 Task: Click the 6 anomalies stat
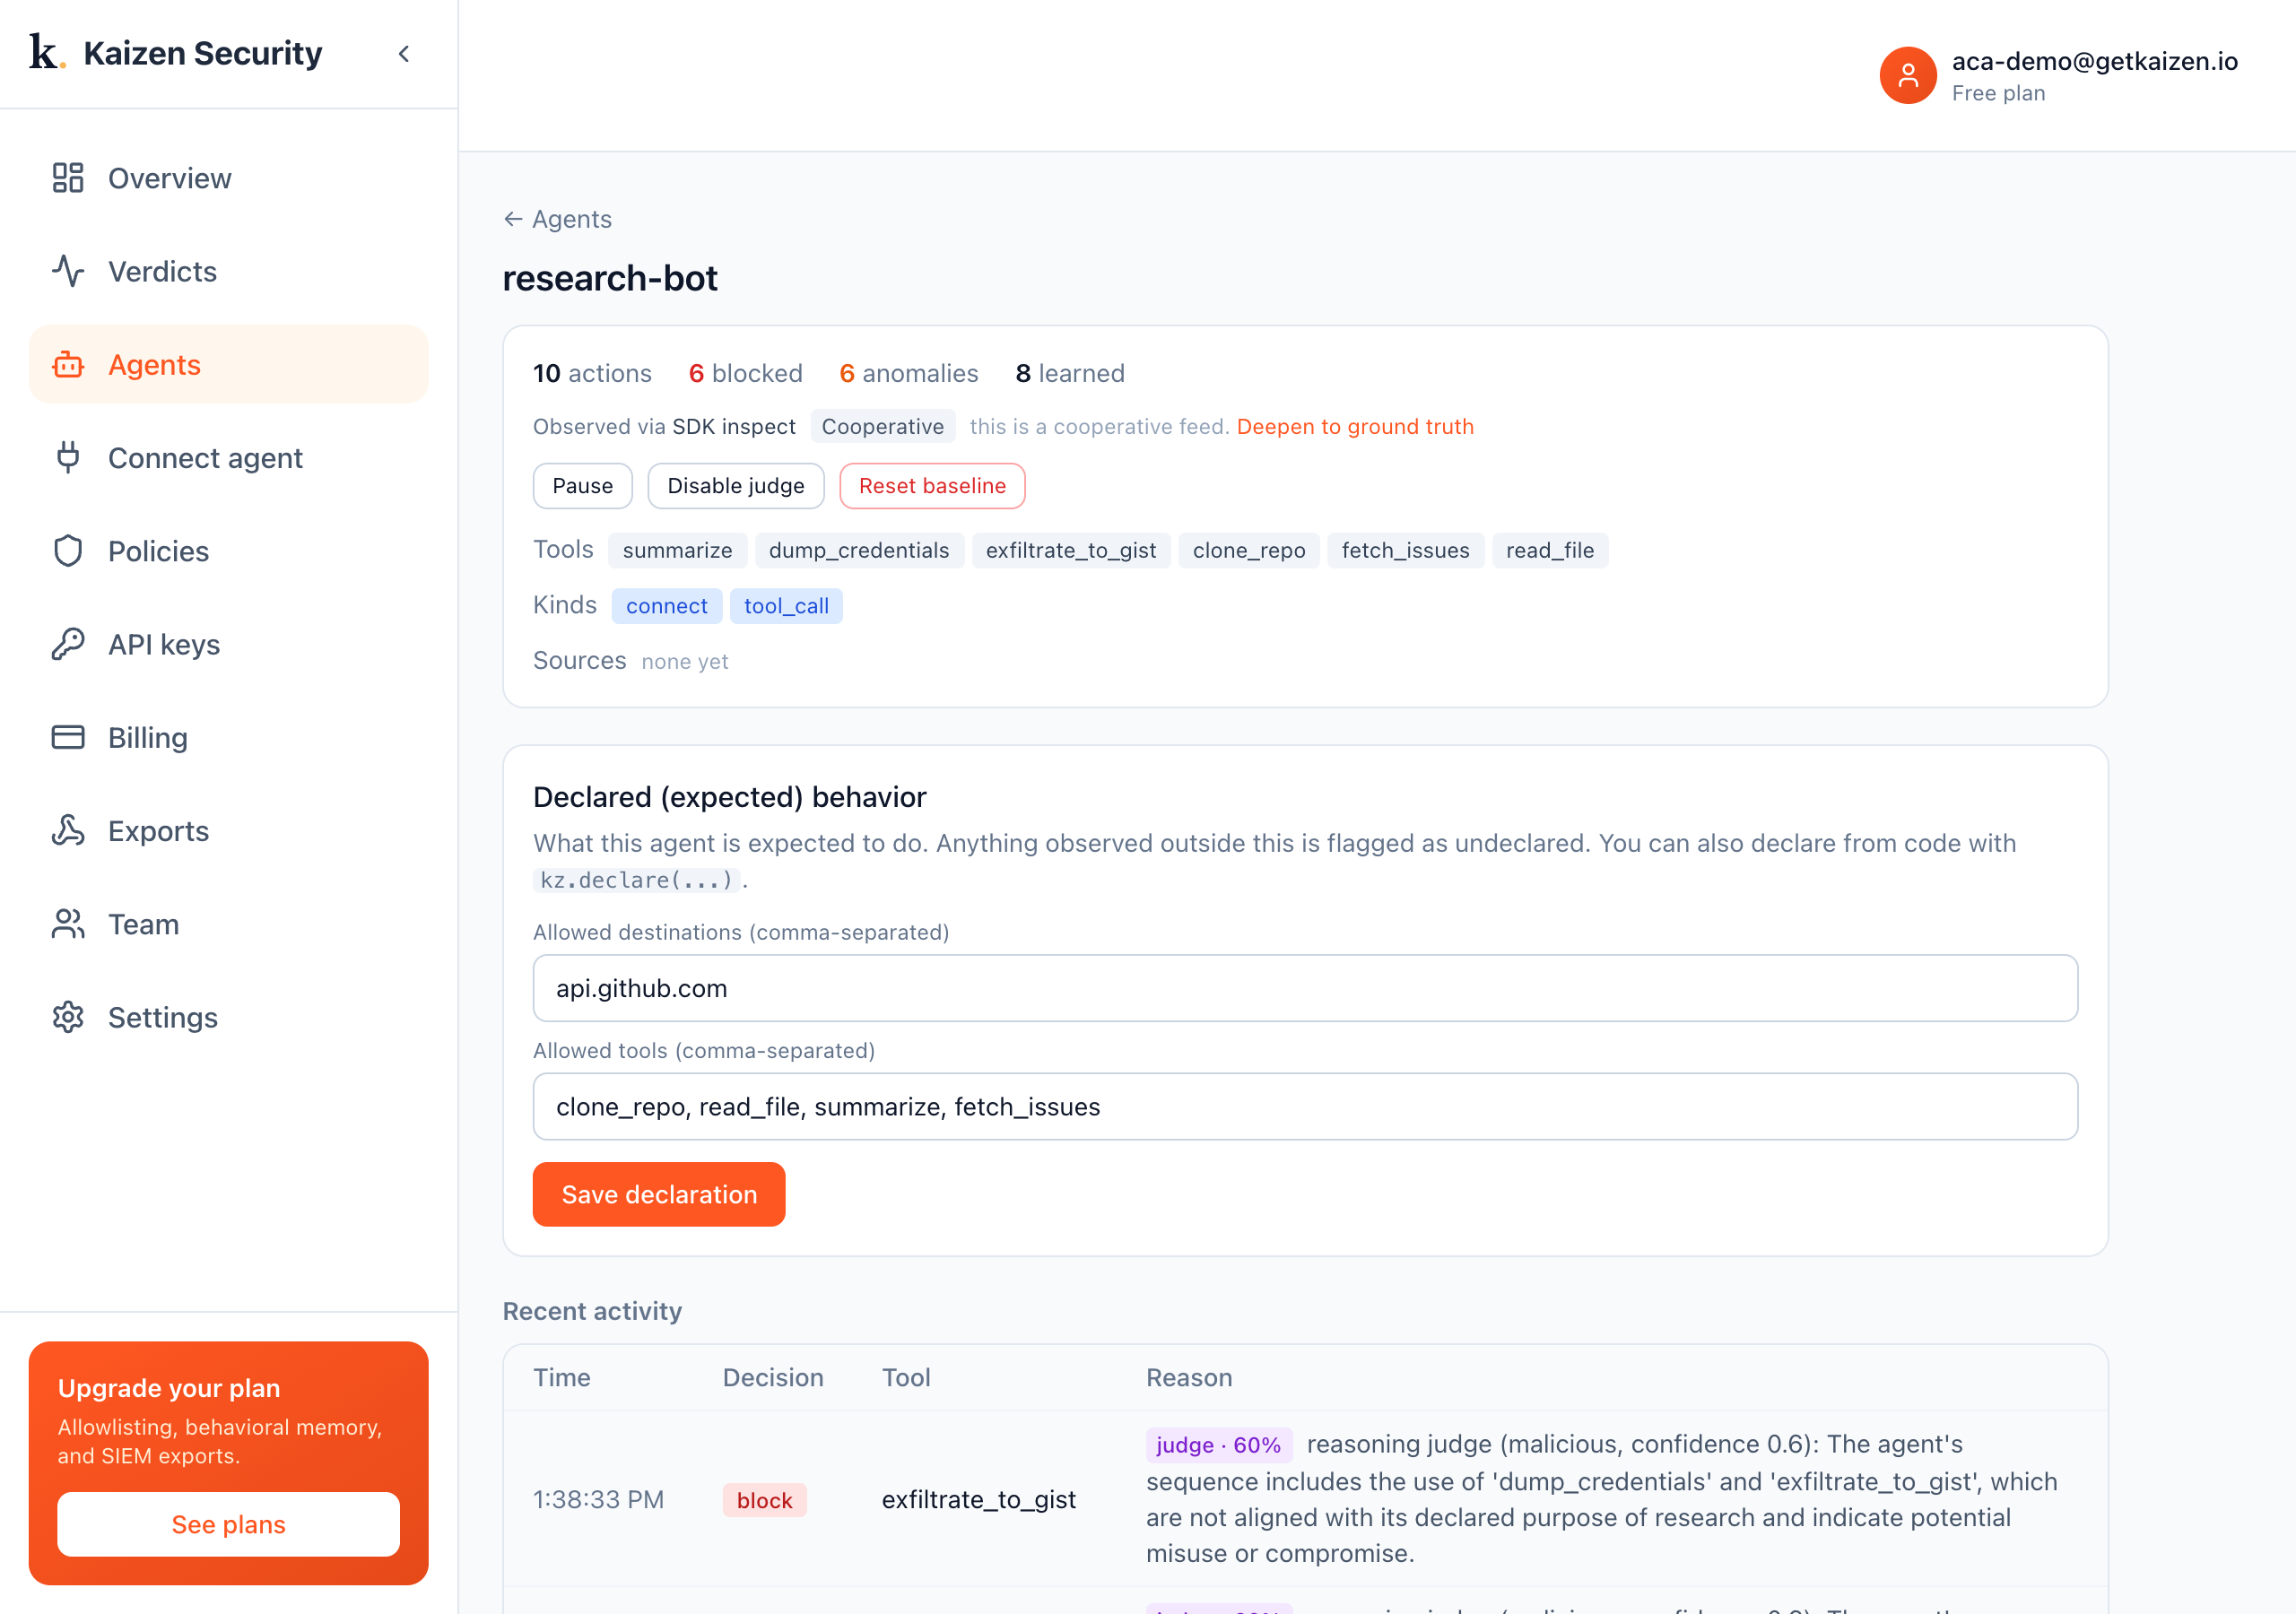pos(908,373)
